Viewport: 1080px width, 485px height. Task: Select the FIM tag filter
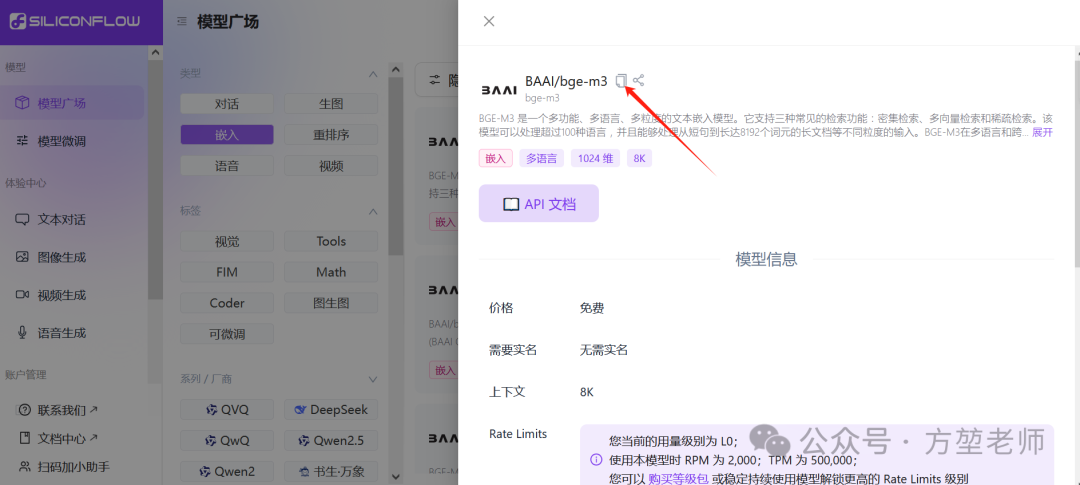pyautogui.click(x=227, y=272)
